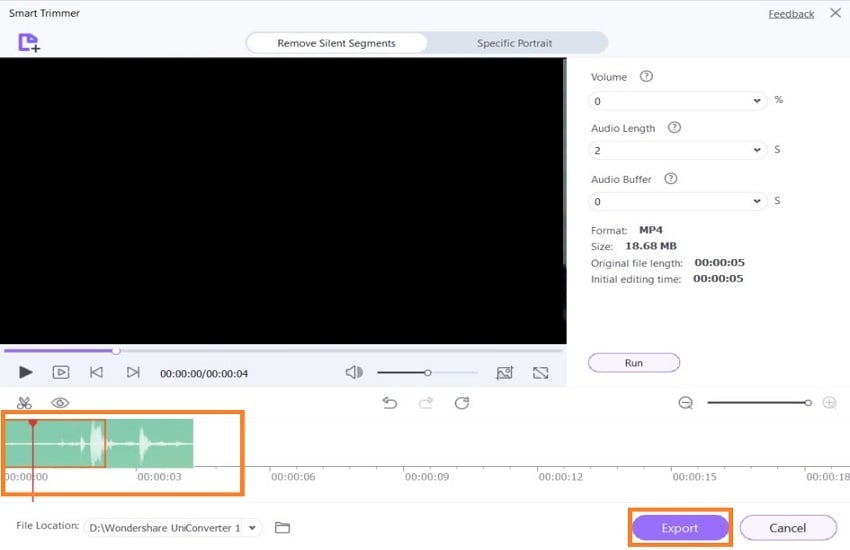Zoom in the timeline
Viewport: 850px width, 550px height.
point(829,403)
